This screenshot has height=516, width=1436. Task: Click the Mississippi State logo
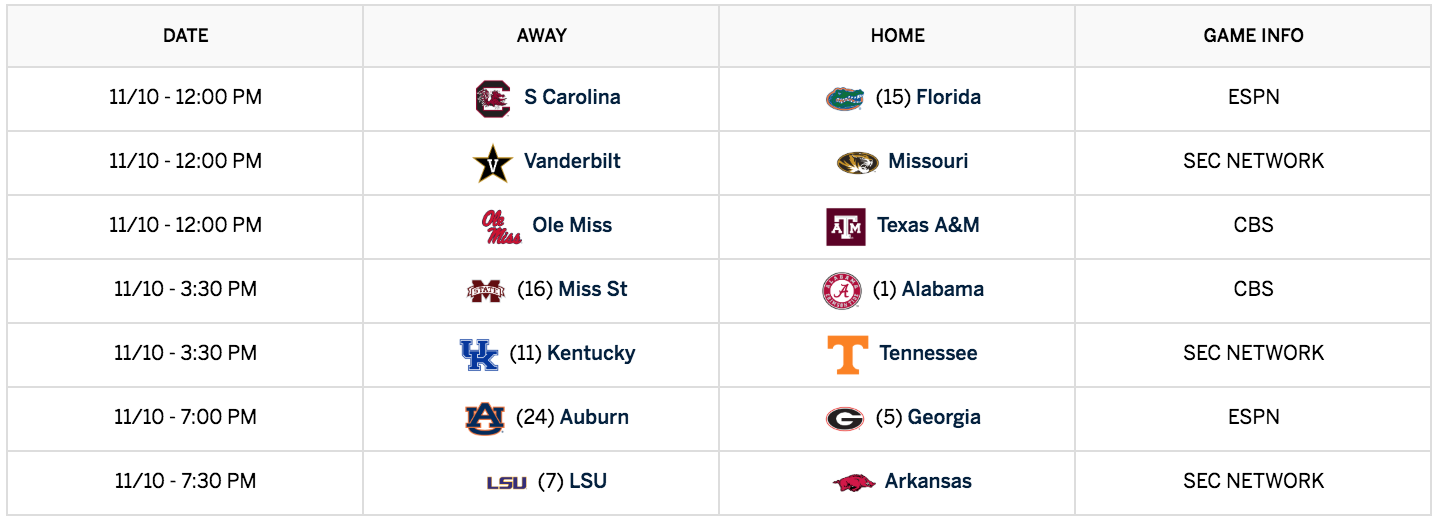[x=486, y=290]
